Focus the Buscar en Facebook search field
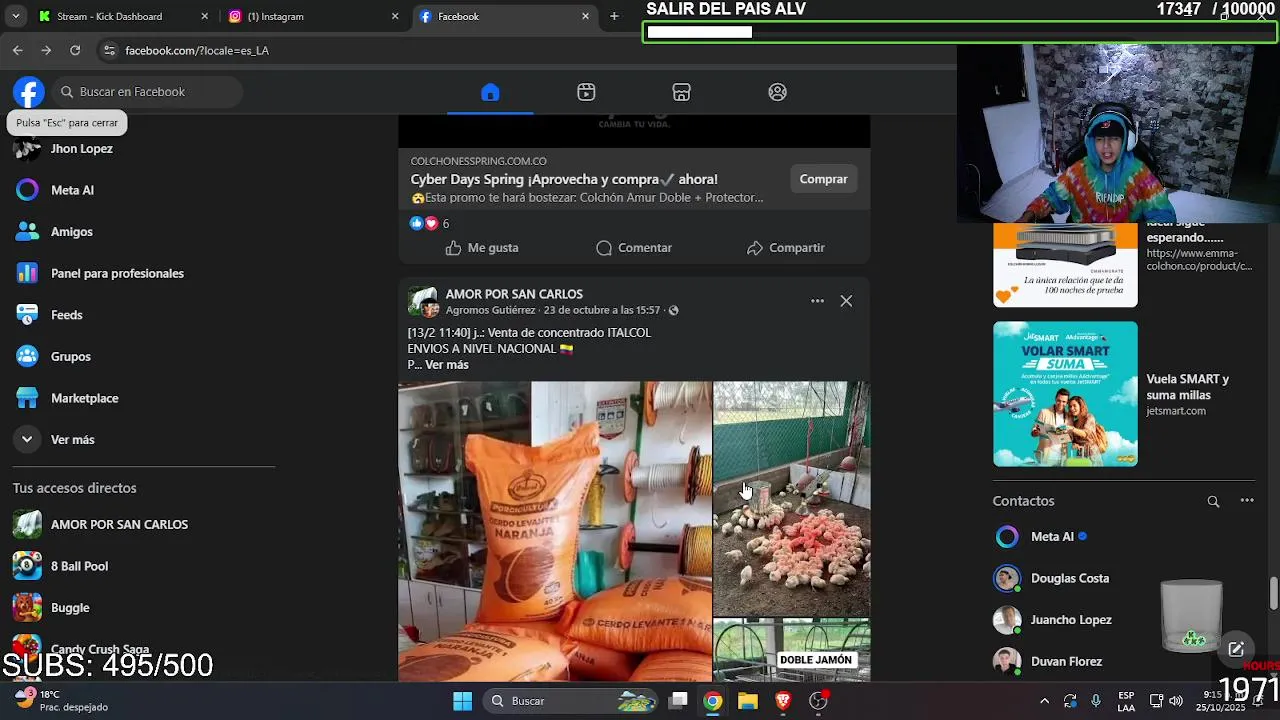The width and height of the screenshot is (1280, 720). [x=148, y=92]
